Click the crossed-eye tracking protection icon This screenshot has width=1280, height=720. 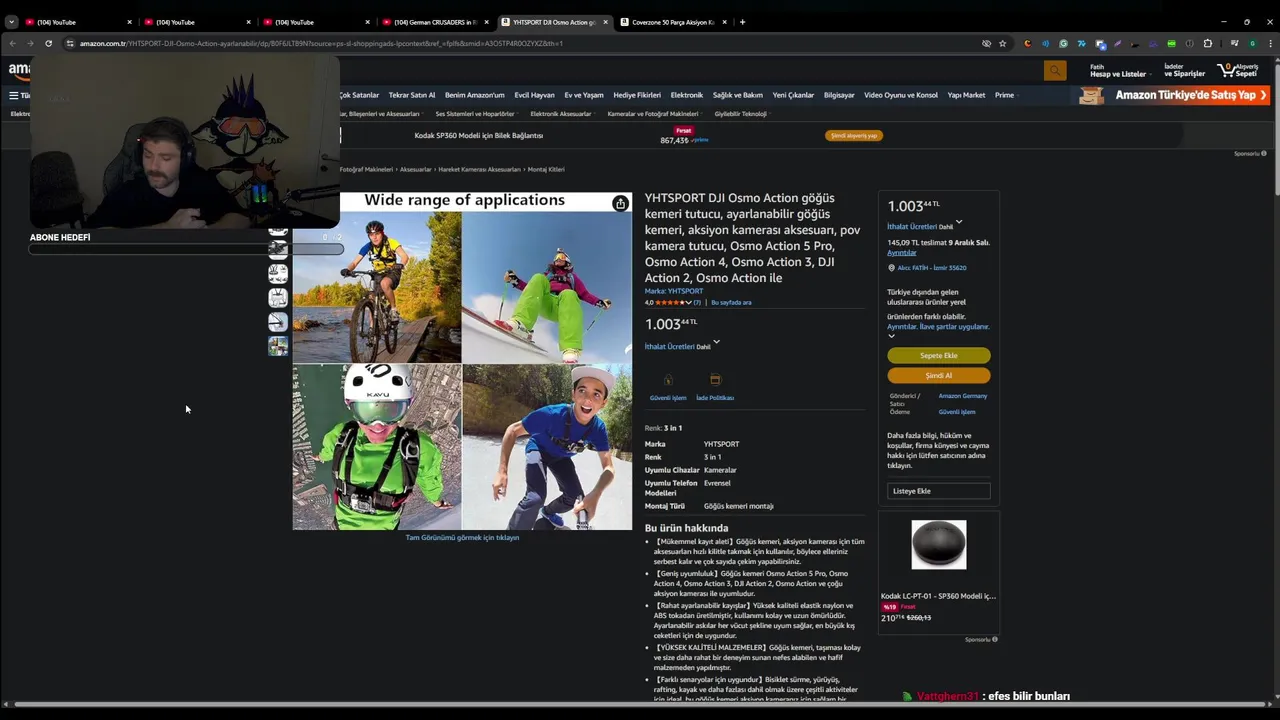[x=986, y=44]
